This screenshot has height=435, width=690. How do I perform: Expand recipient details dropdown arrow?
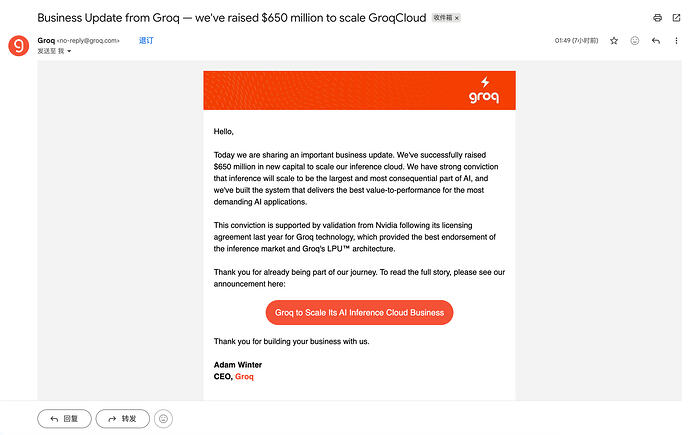pos(69,51)
